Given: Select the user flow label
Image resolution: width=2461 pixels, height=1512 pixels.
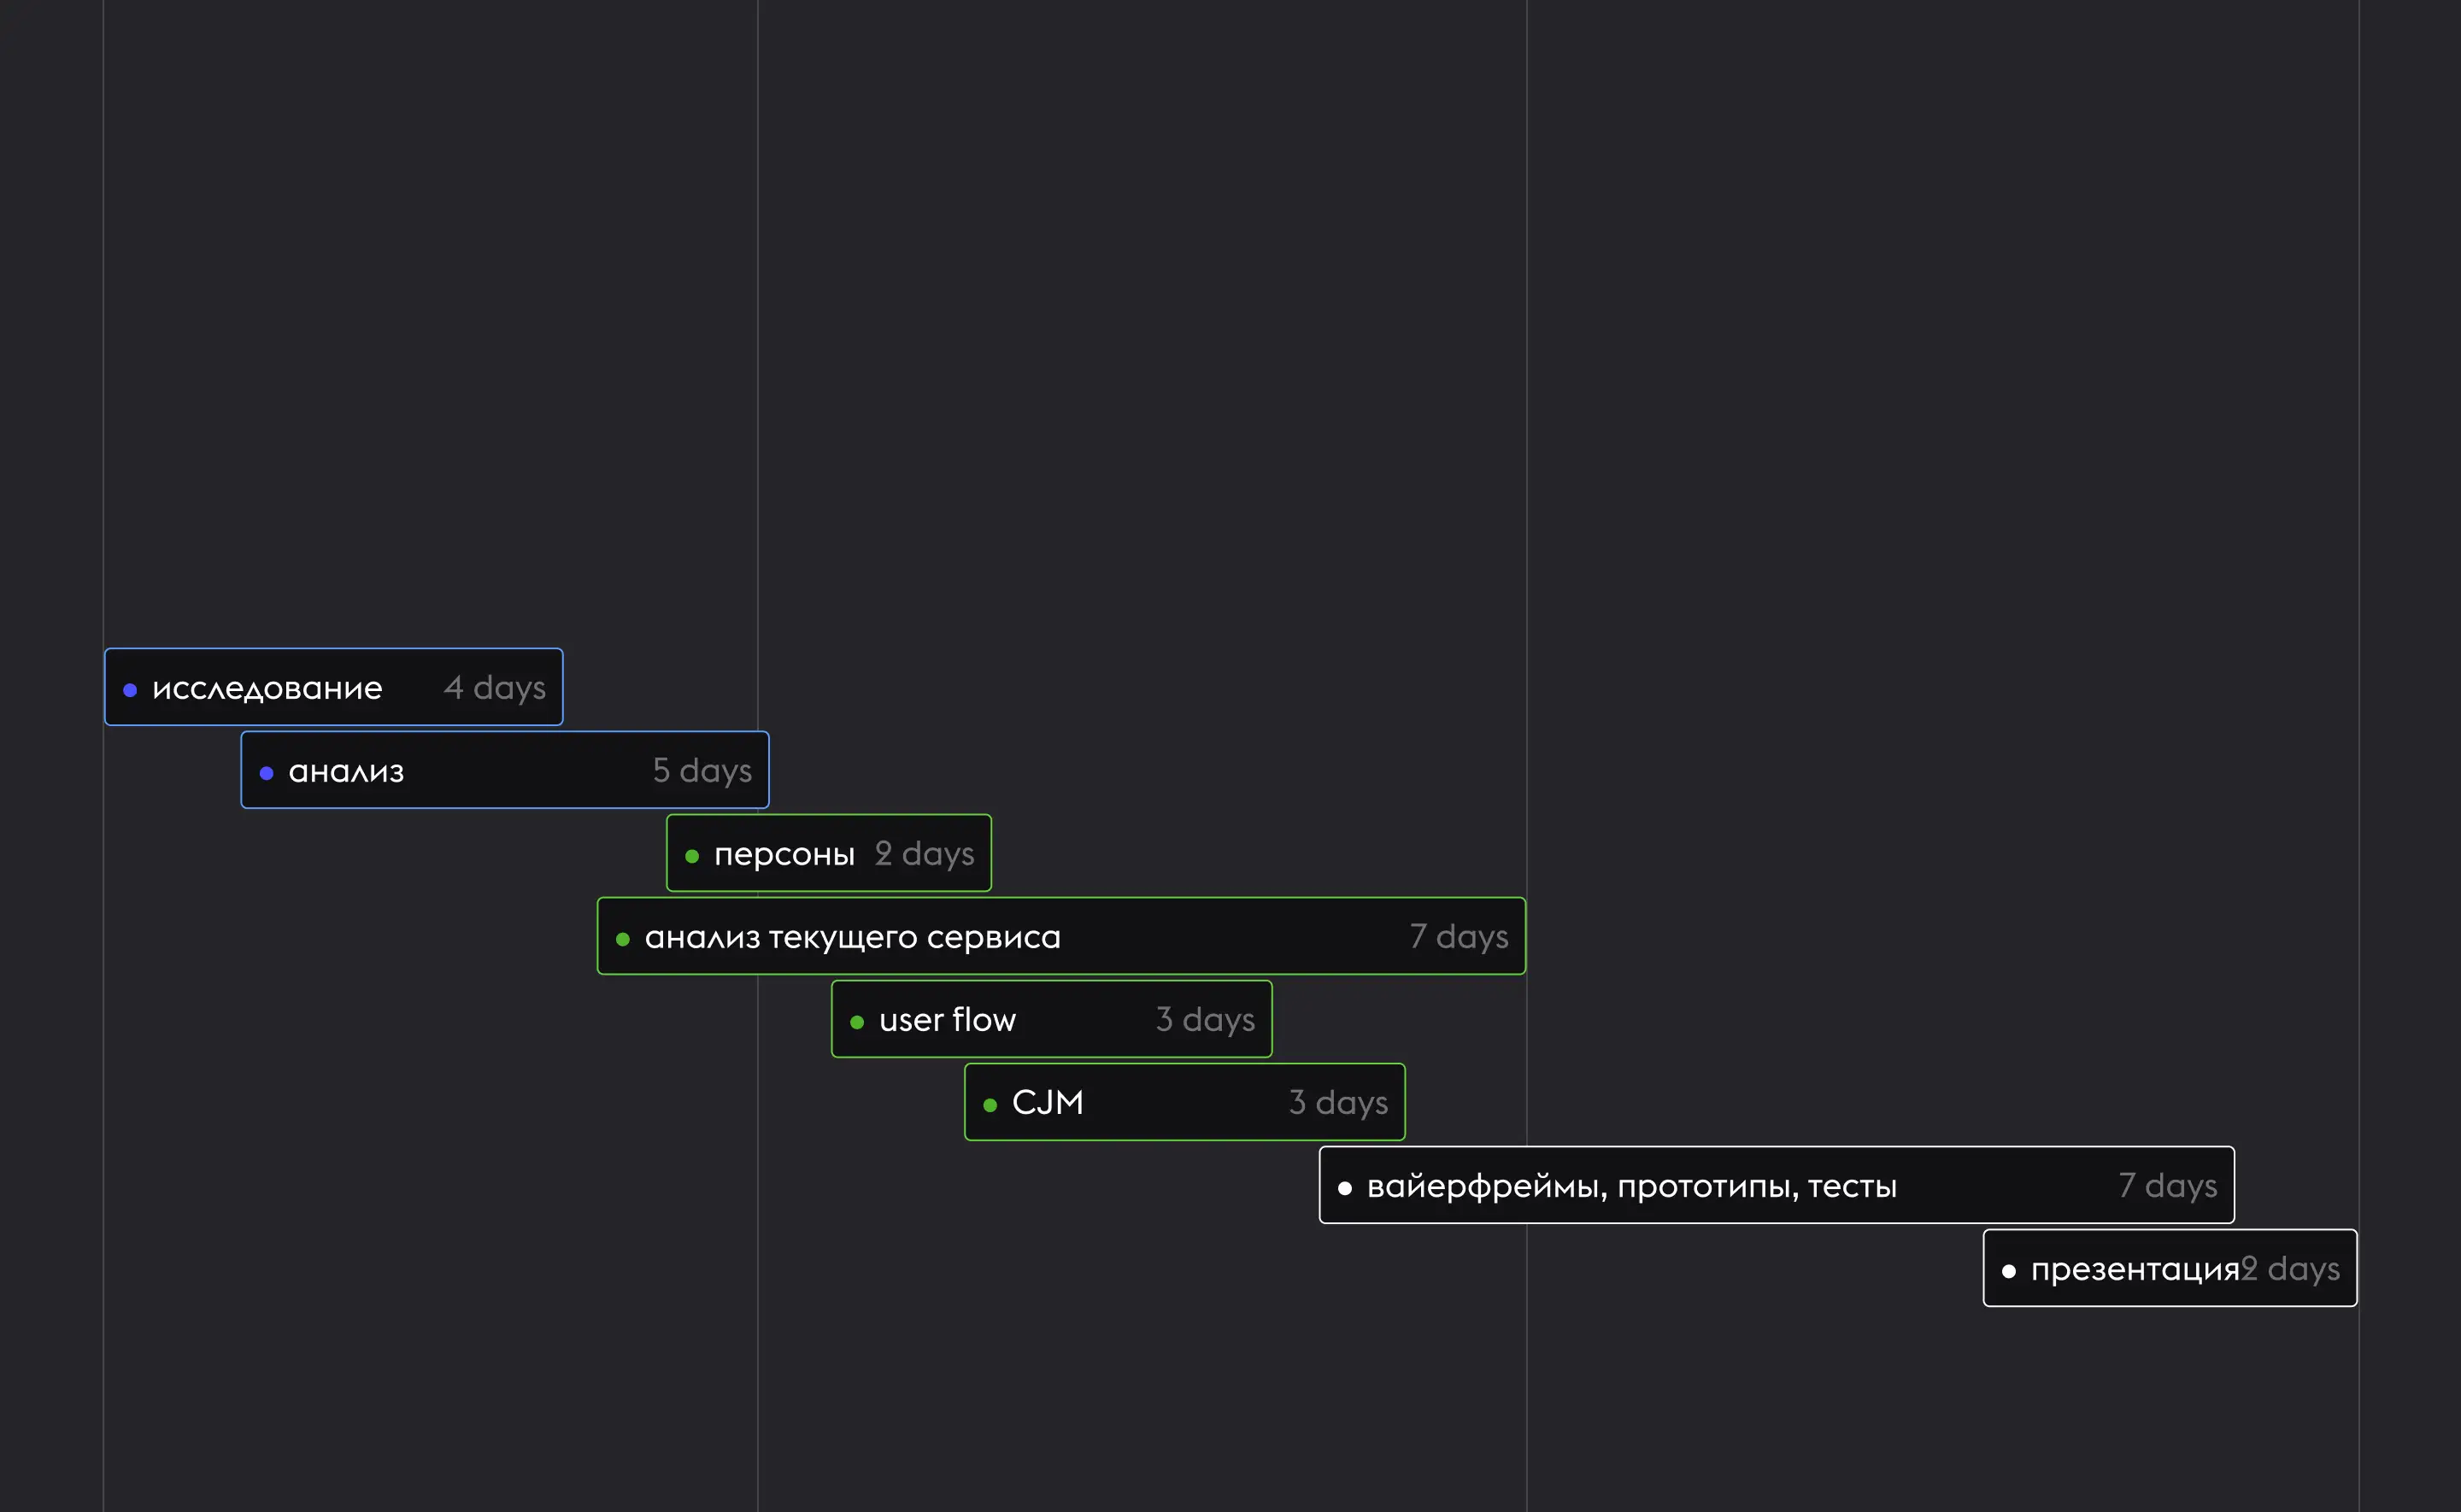Looking at the screenshot, I should tap(947, 1020).
